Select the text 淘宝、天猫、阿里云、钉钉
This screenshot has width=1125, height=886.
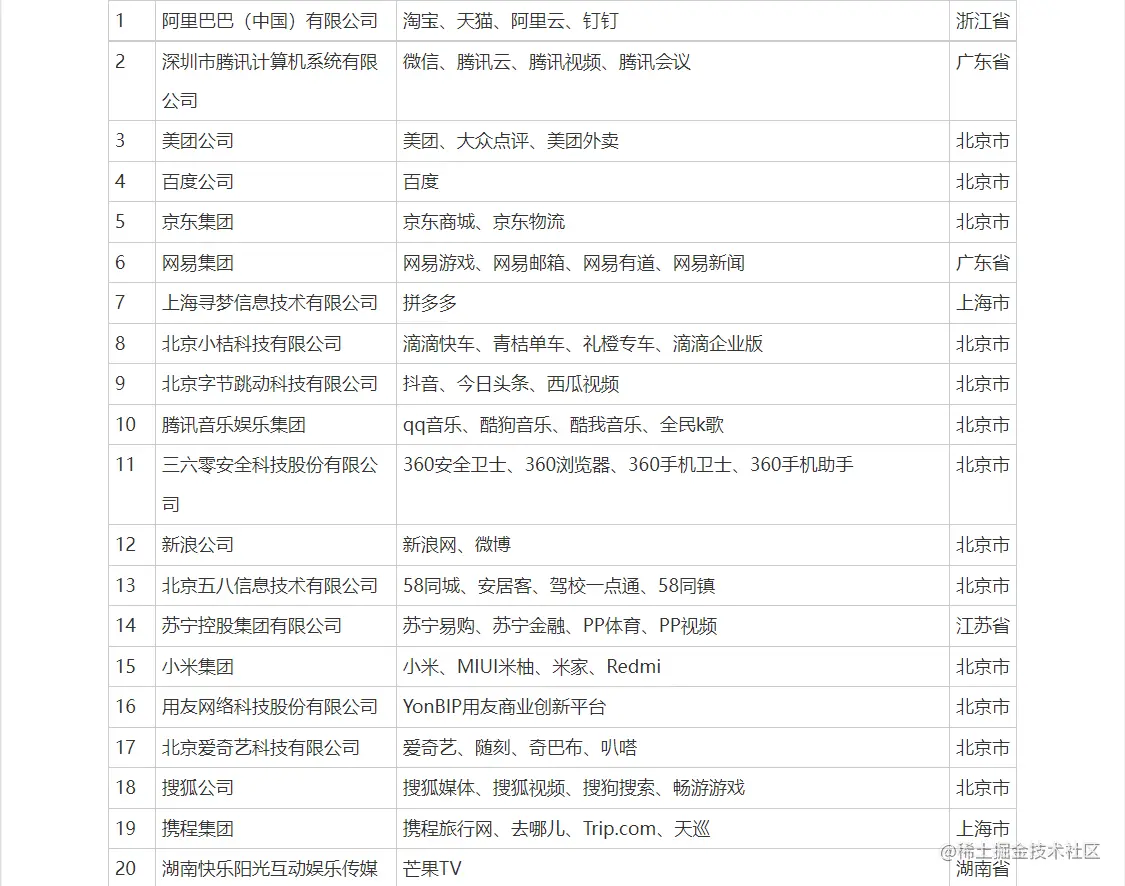[x=510, y=21]
